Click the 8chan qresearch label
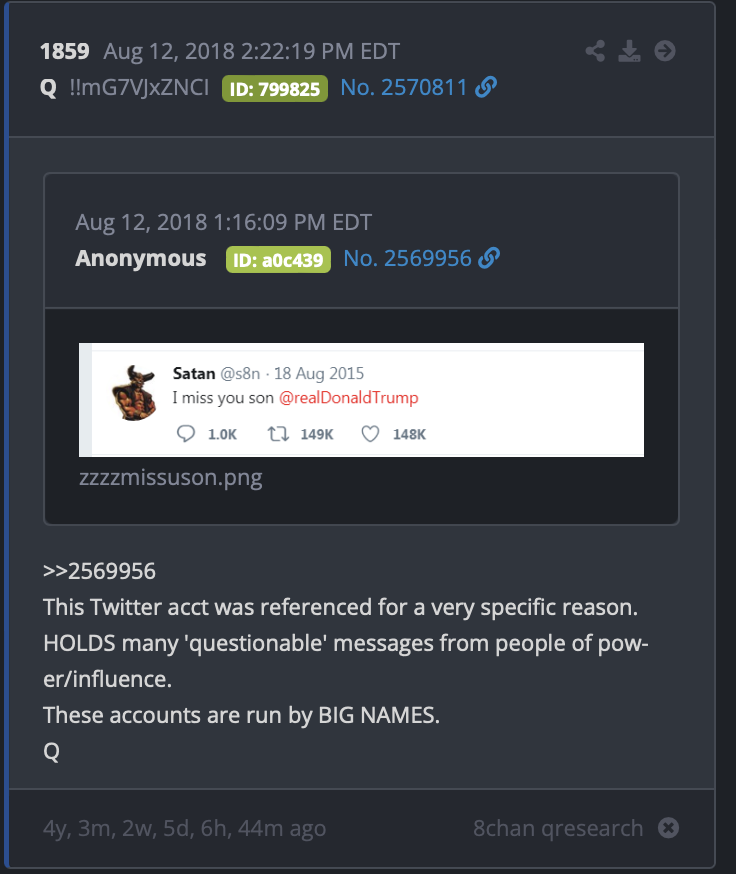This screenshot has height=874, width=736. pyautogui.click(x=558, y=828)
